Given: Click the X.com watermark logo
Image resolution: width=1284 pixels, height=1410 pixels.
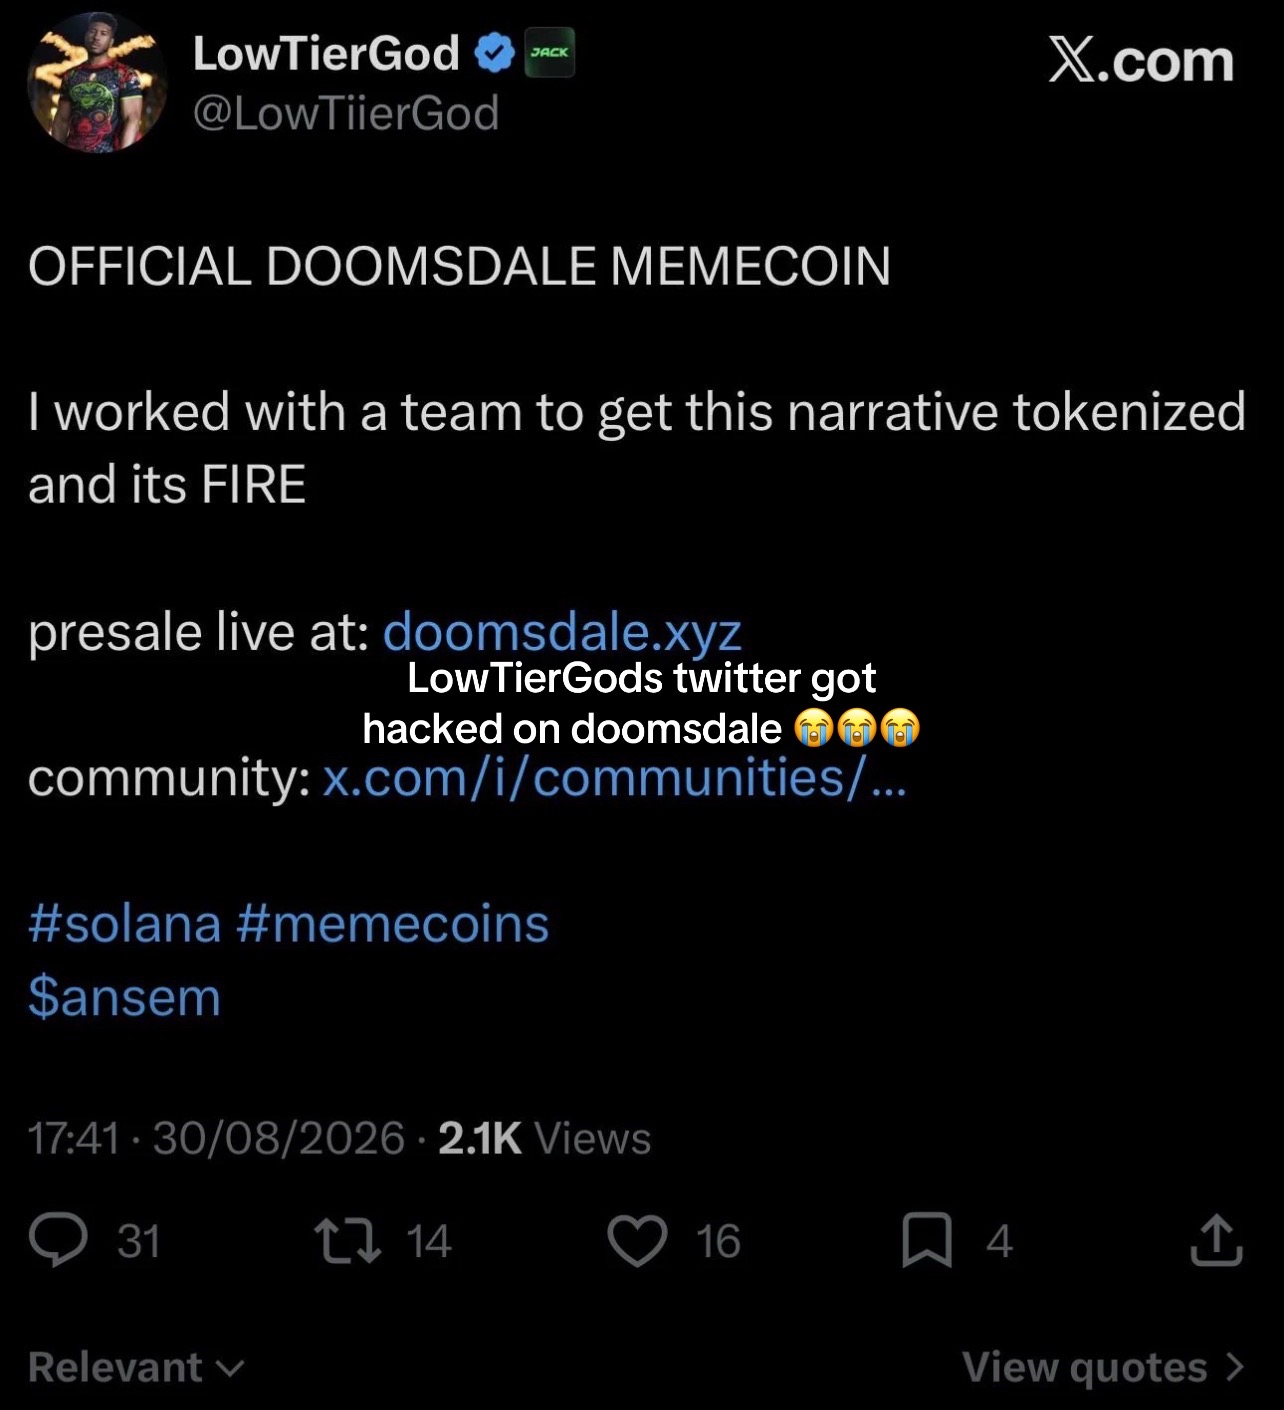Looking at the screenshot, I should 1141,61.
